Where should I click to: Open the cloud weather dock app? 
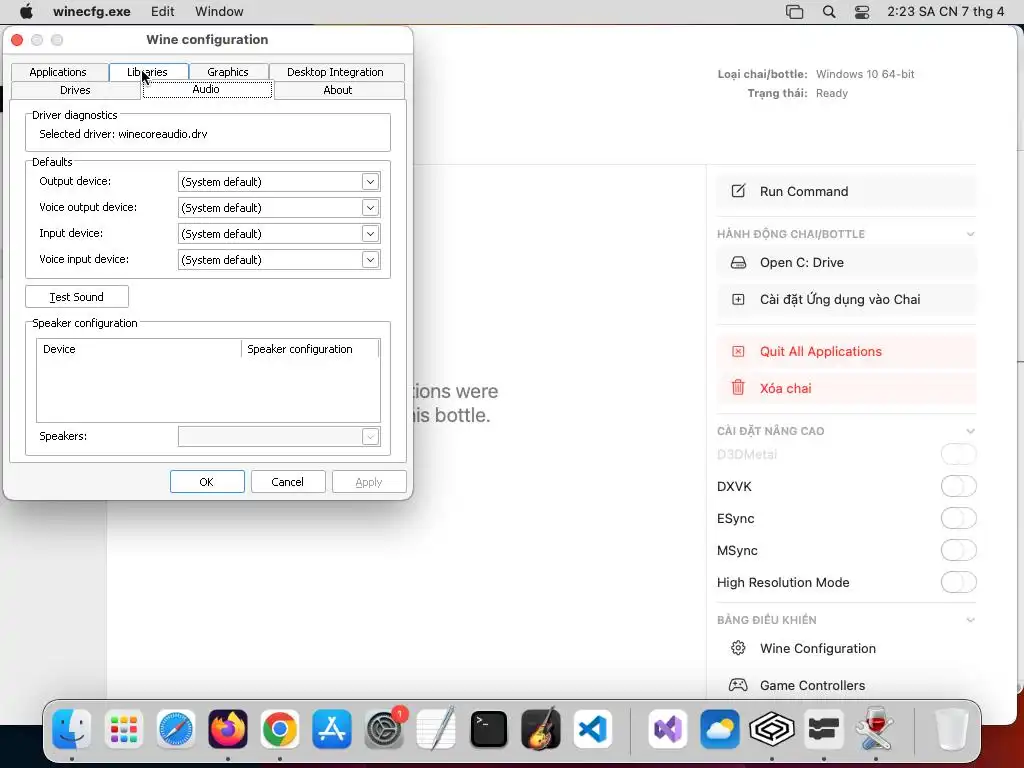(720, 729)
